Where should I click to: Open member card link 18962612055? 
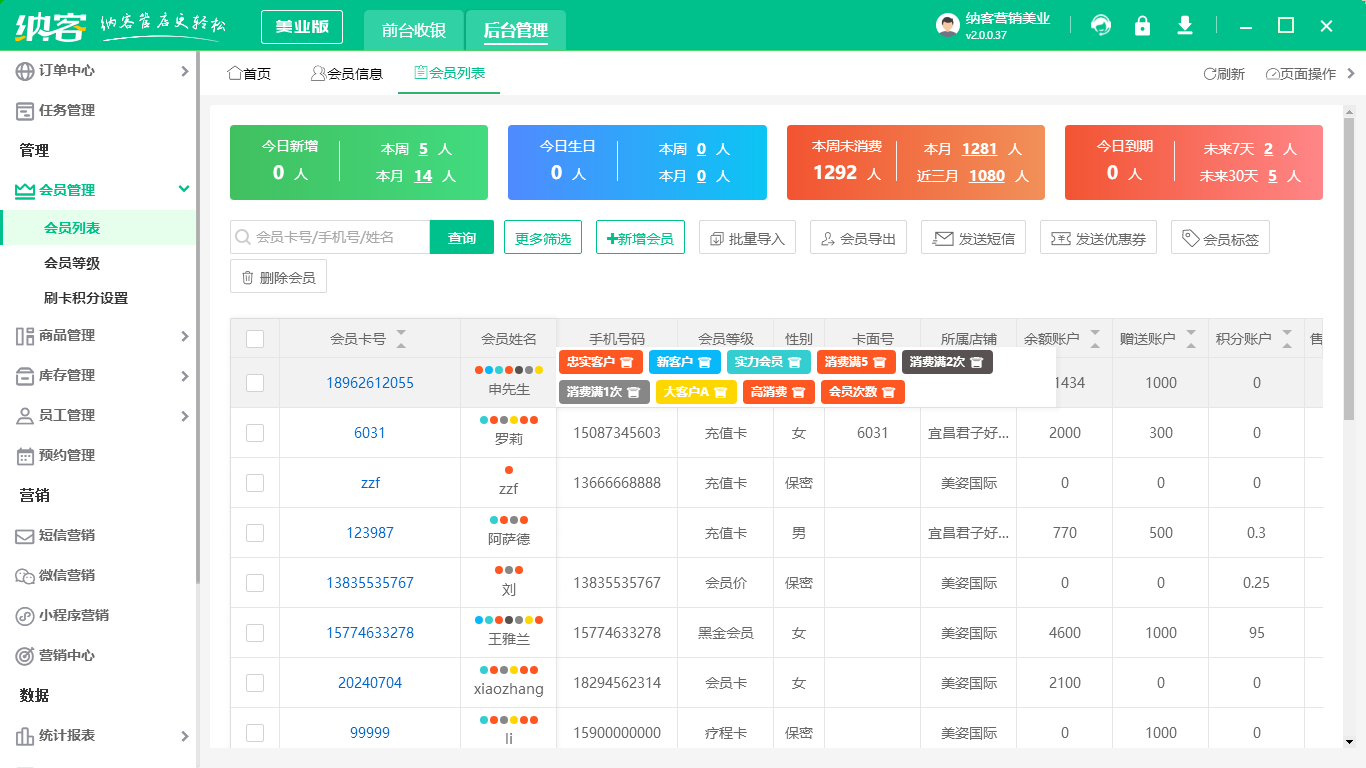tap(370, 383)
